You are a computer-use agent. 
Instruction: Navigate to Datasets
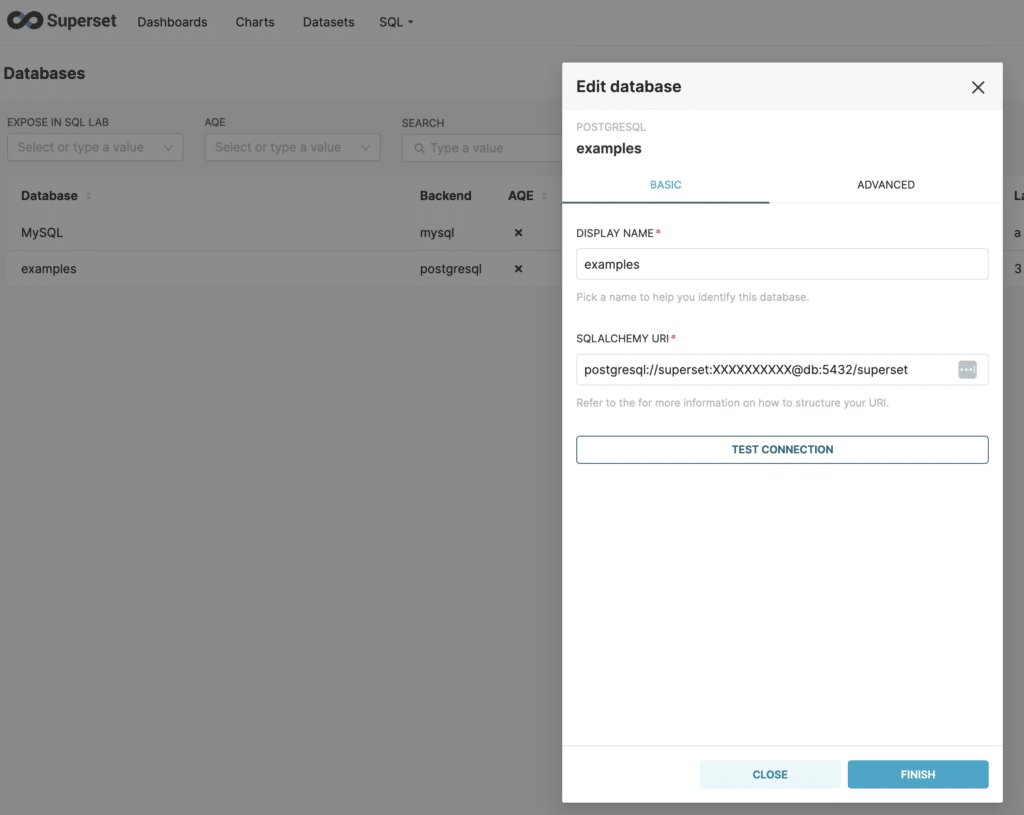point(328,21)
